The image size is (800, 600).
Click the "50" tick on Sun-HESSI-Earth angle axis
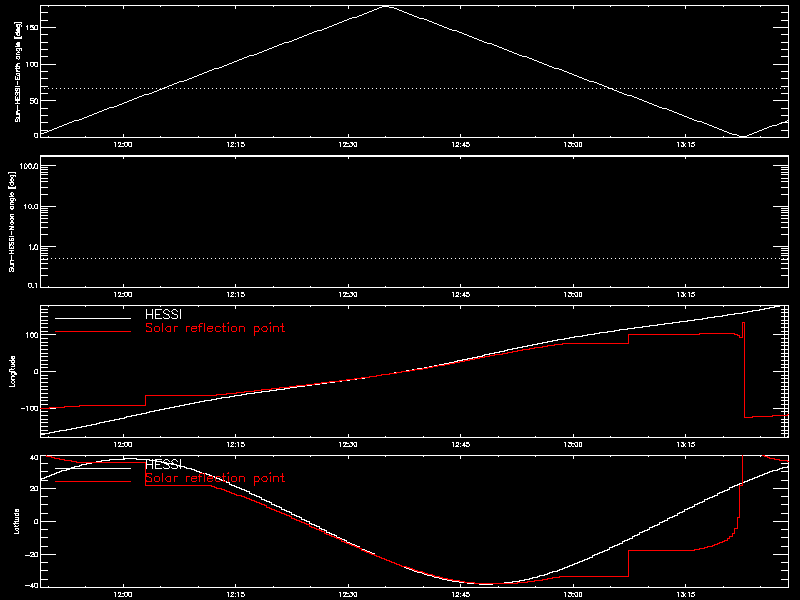point(34,101)
